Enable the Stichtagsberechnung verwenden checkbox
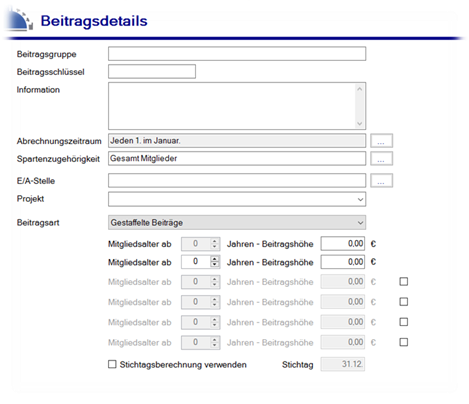The height and width of the screenshot is (404, 469). click(x=112, y=364)
